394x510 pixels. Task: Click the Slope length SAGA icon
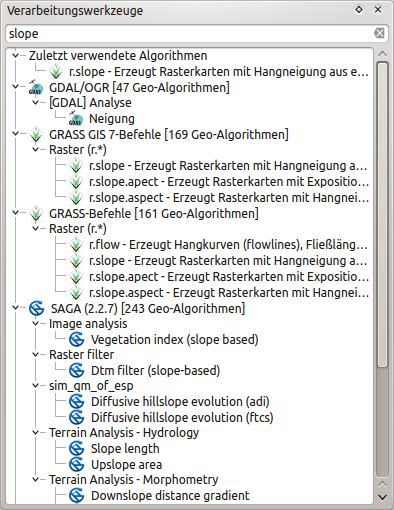click(x=77, y=448)
